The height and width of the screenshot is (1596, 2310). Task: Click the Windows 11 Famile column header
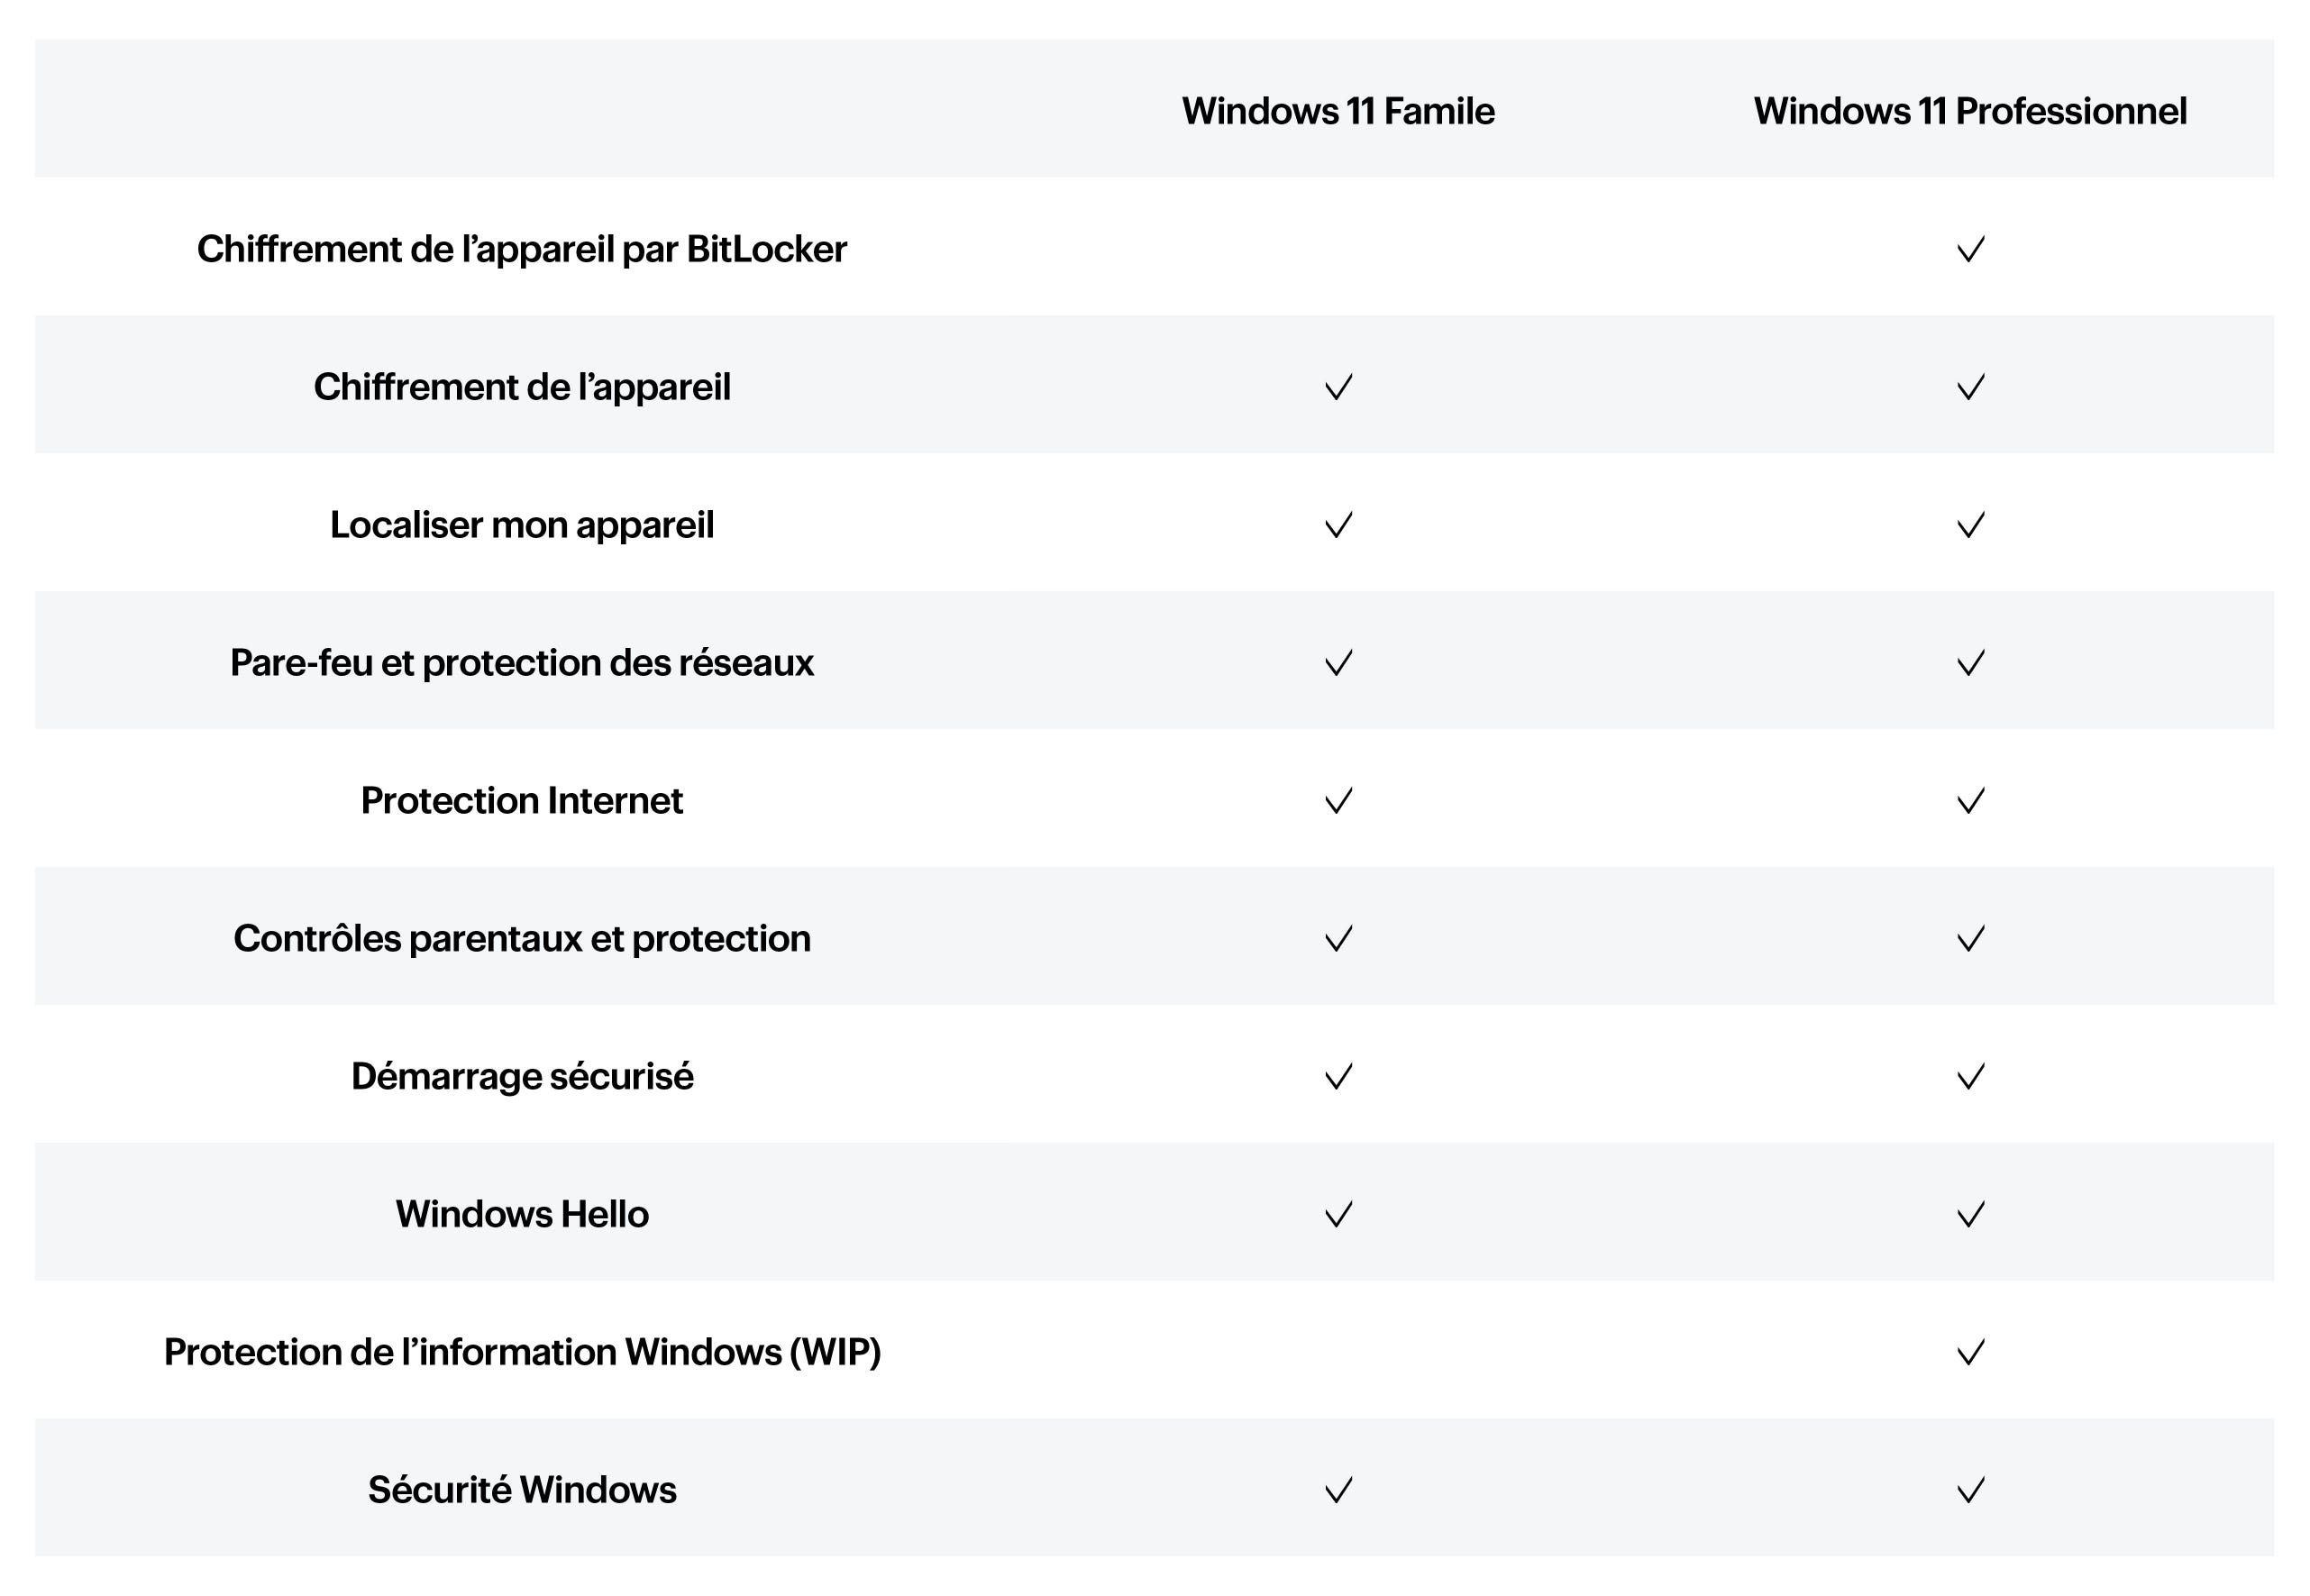(x=1338, y=111)
